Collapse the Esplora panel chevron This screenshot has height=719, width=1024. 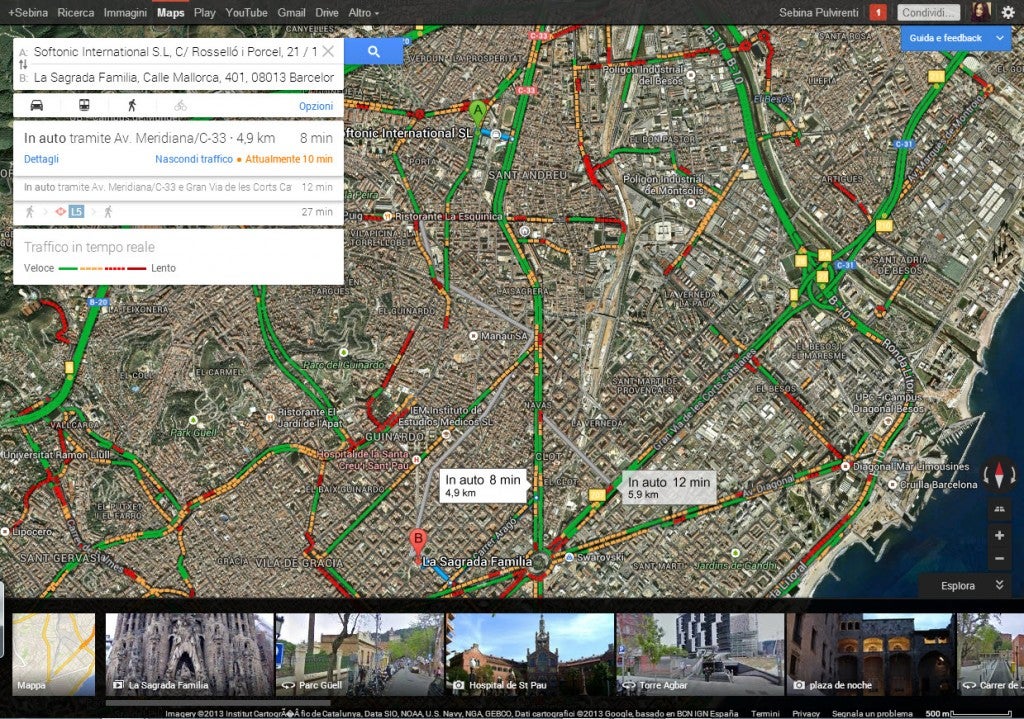pos(999,585)
